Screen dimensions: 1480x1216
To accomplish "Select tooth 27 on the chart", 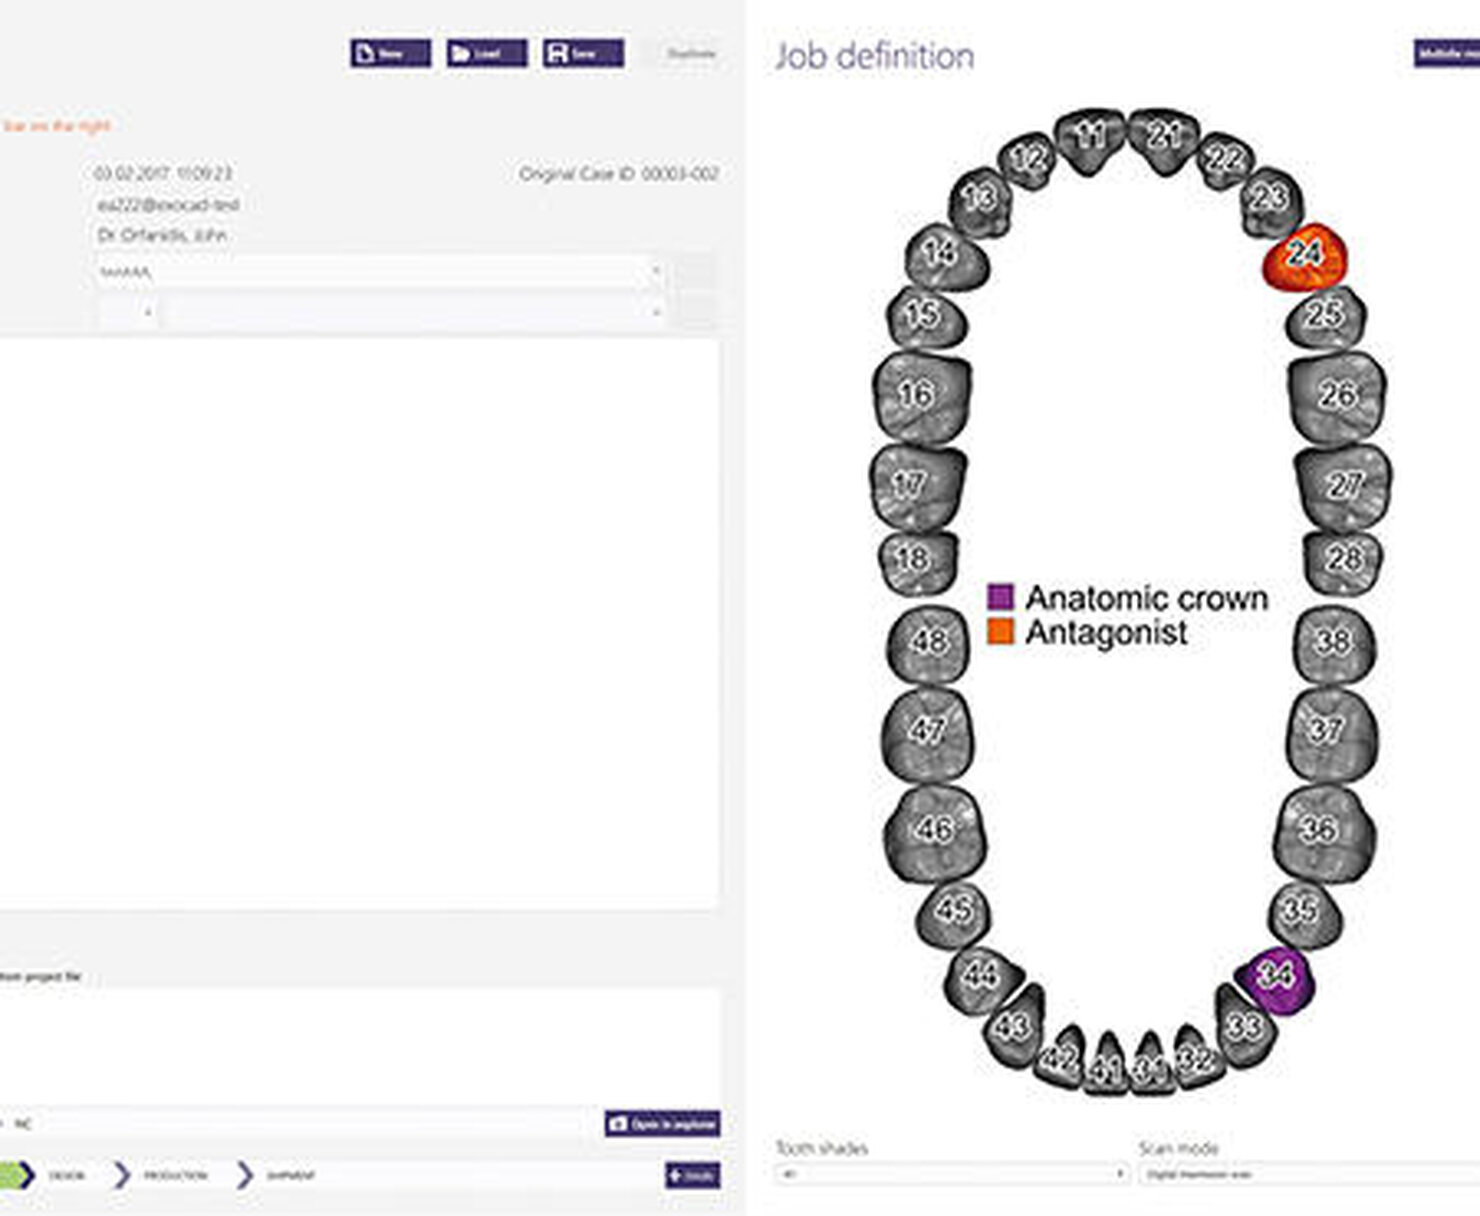I will tap(1342, 486).
